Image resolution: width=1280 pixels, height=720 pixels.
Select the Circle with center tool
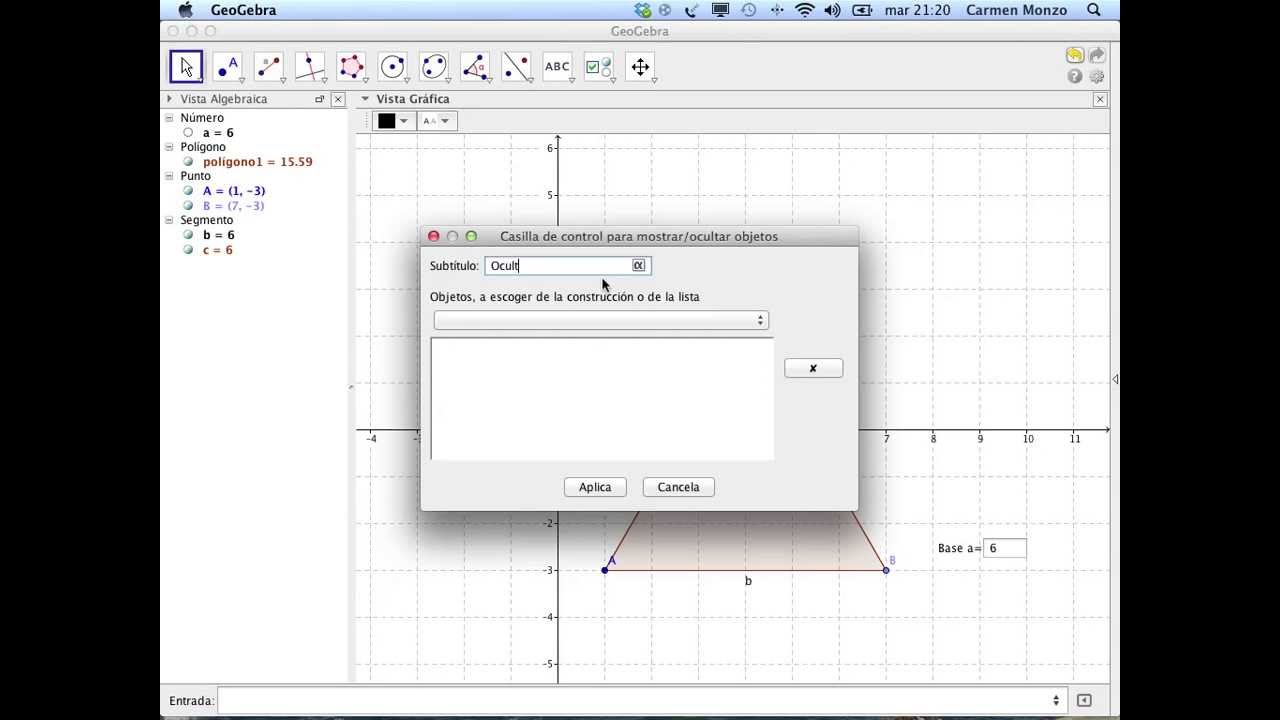pyautogui.click(x=393, y=67)
